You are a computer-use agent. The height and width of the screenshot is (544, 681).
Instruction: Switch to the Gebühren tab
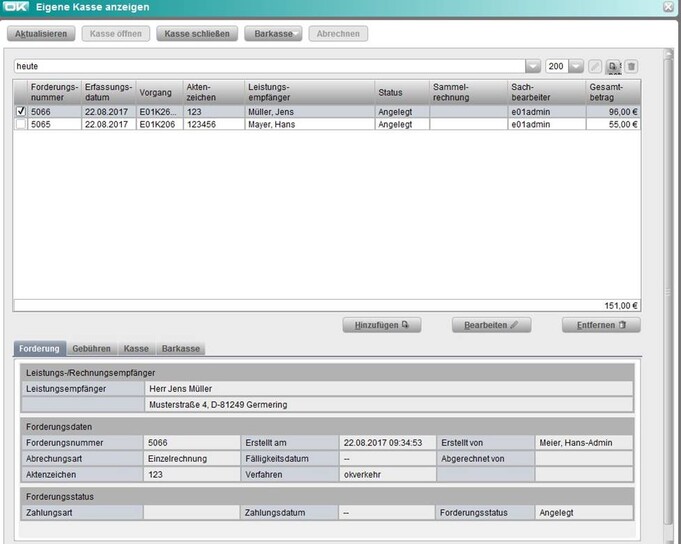tap(91, 349)
